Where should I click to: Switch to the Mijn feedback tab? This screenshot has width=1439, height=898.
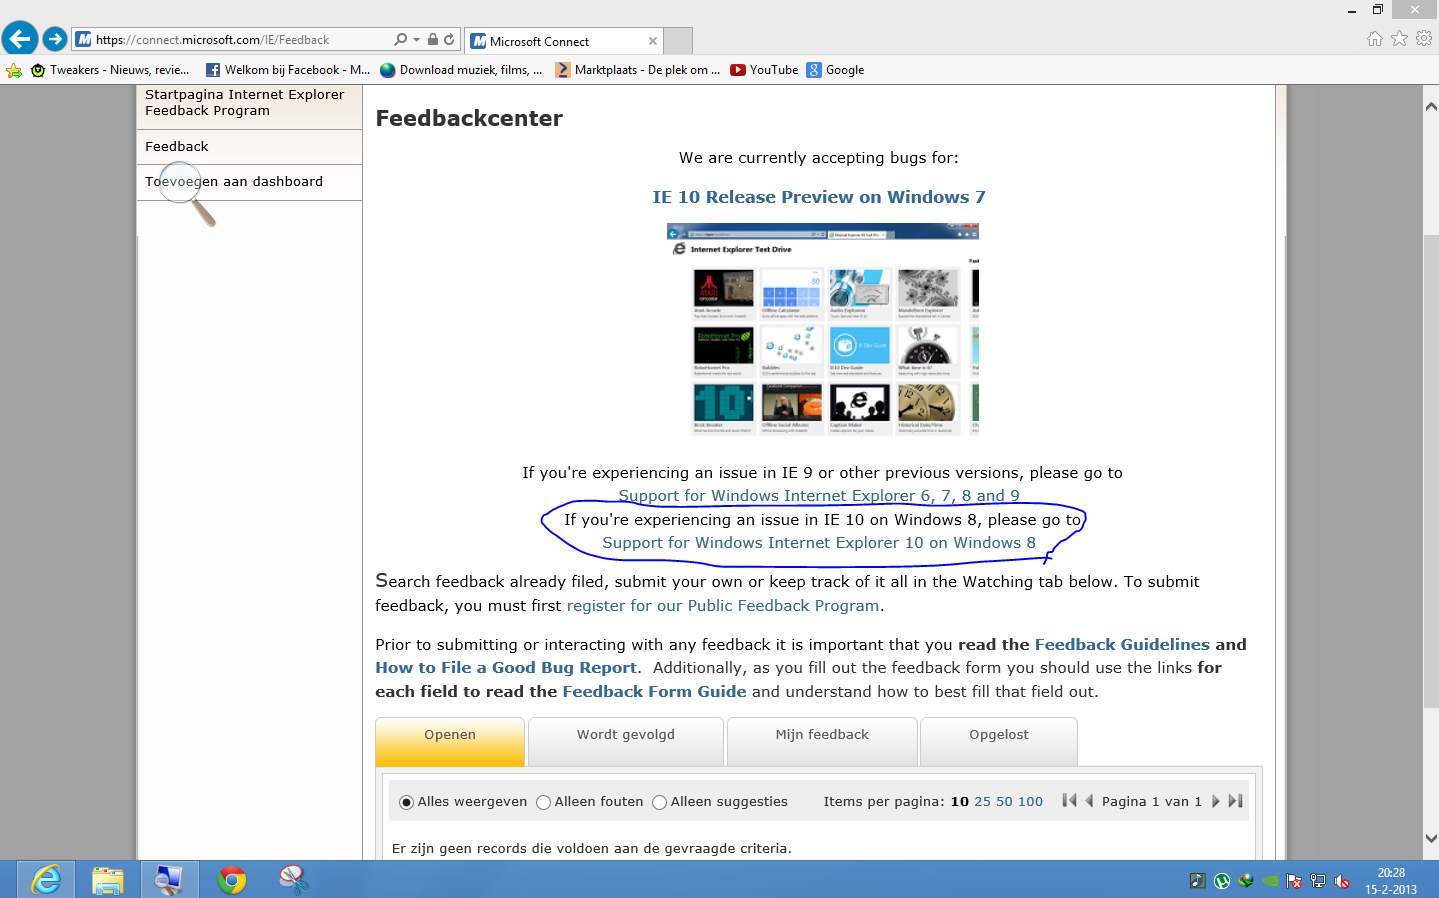(x=822, y=742)
